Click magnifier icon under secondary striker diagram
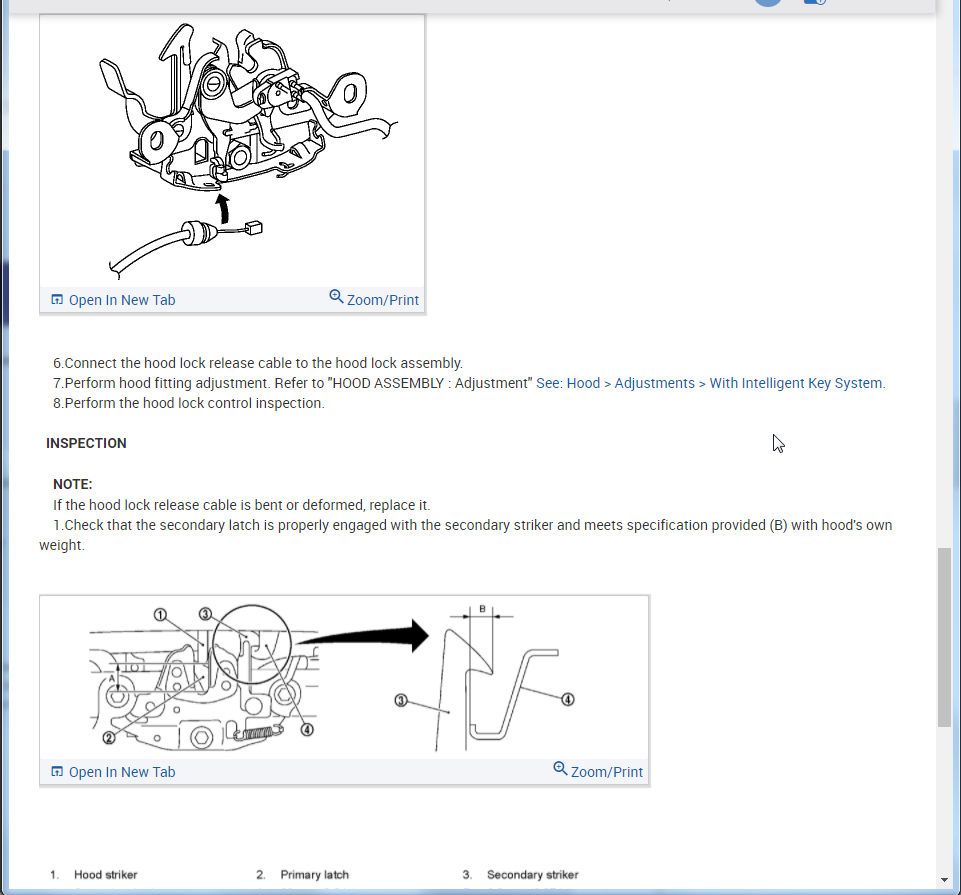The image size is (961, 895). [560, 769]
